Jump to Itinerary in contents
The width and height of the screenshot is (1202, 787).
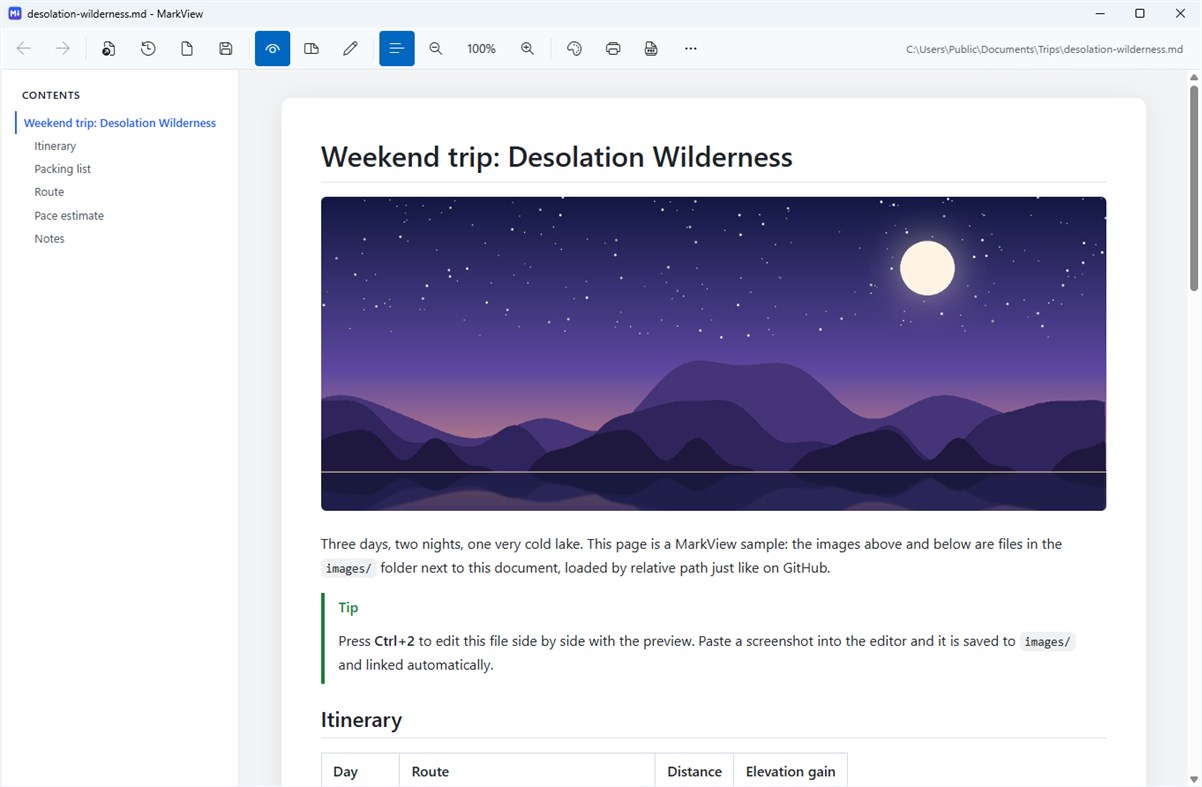tap(55, 146)
